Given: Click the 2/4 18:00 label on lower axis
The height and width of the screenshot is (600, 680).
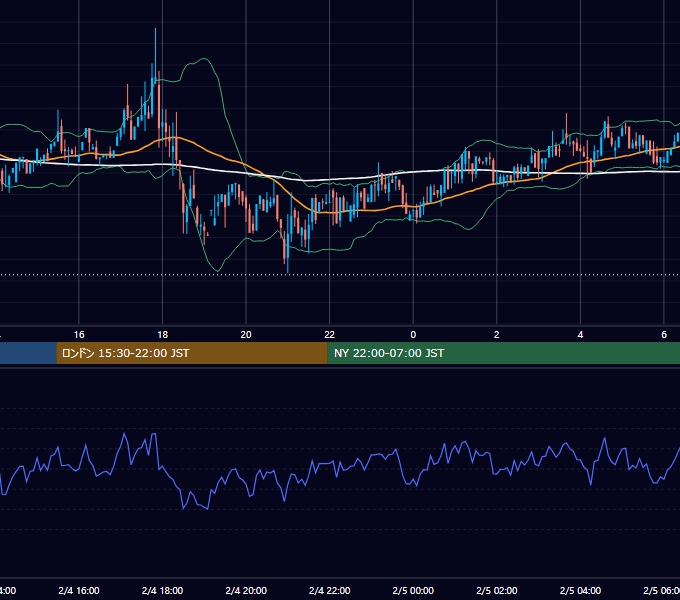Looking at the screenshot, I should pyautogui.click(x=162, y=590).
